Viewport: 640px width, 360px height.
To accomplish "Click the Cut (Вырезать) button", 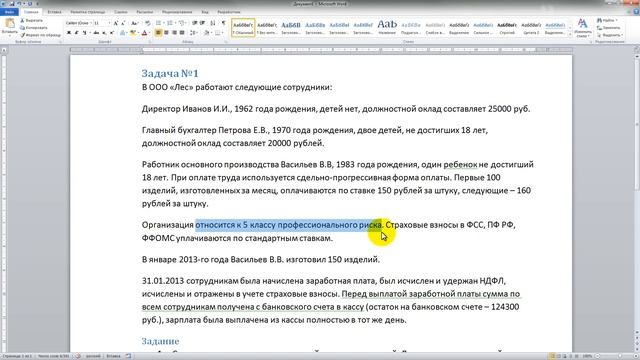I will coord(32,20).
